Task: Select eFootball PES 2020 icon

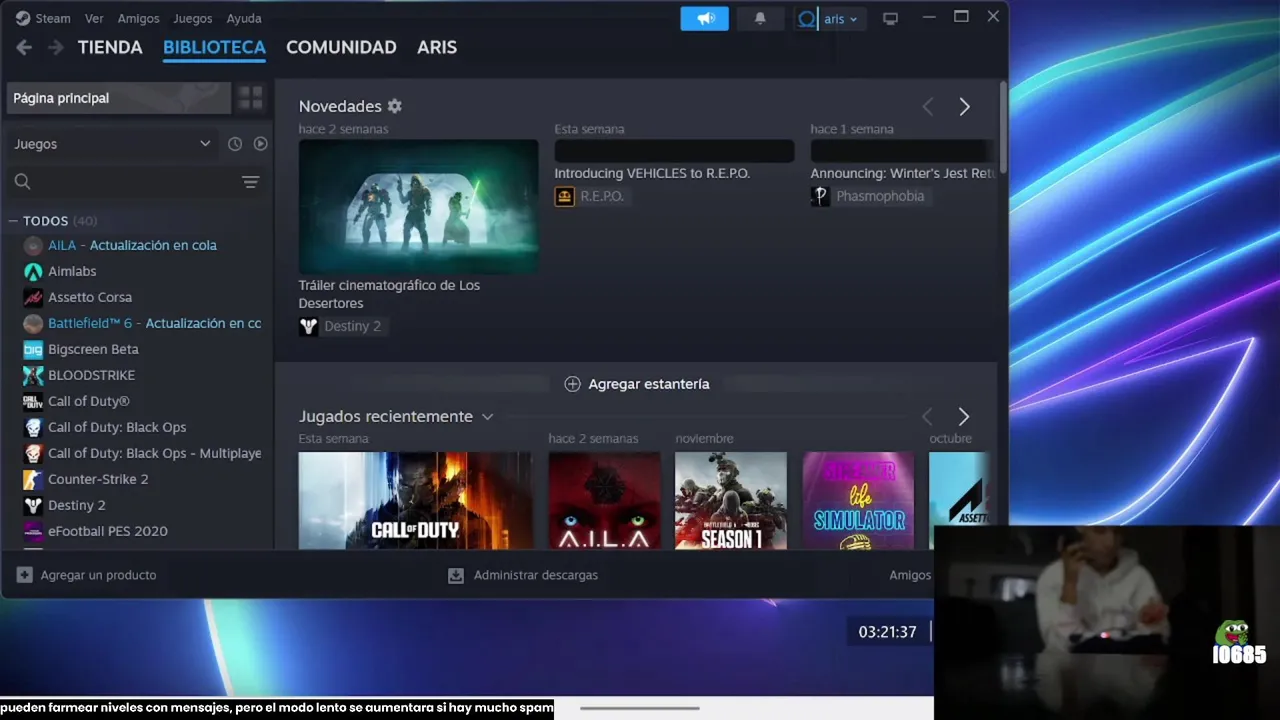Action: [x=33, y=531]
